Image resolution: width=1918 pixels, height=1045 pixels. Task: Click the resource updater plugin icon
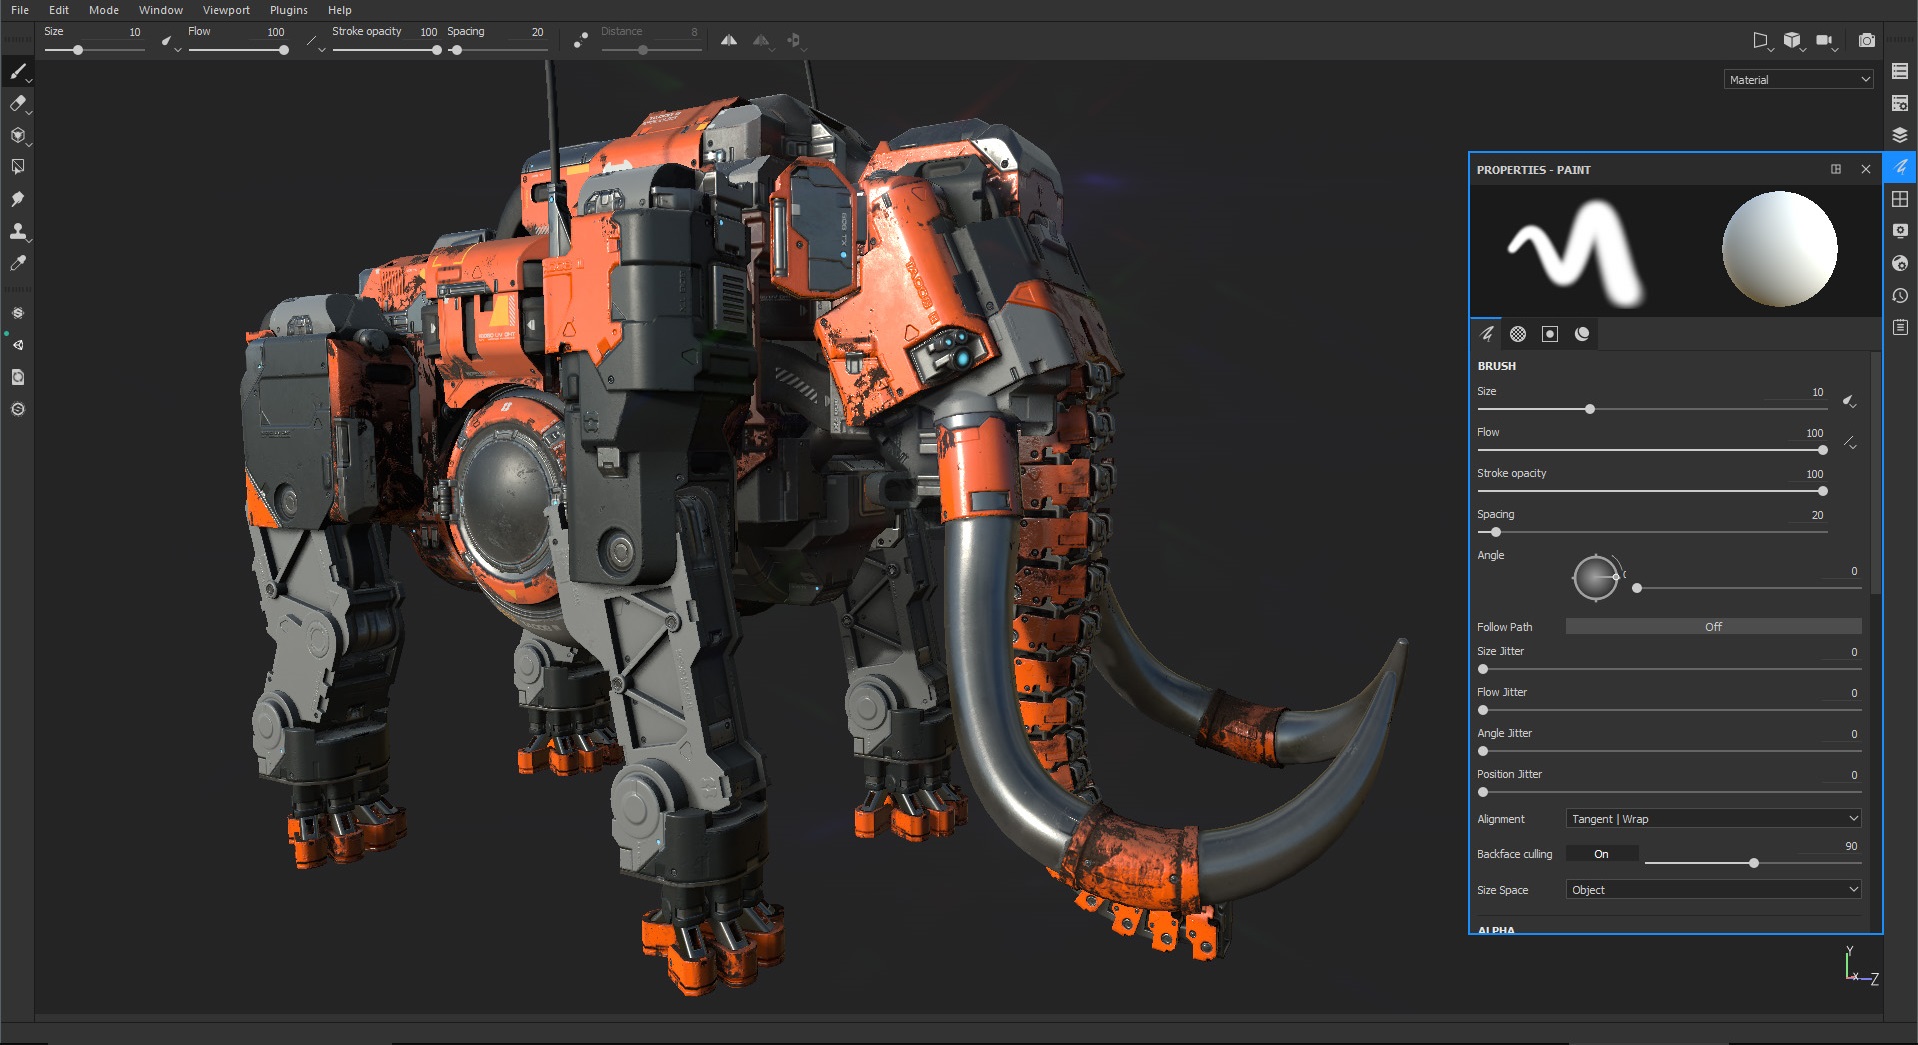[18, 377]
